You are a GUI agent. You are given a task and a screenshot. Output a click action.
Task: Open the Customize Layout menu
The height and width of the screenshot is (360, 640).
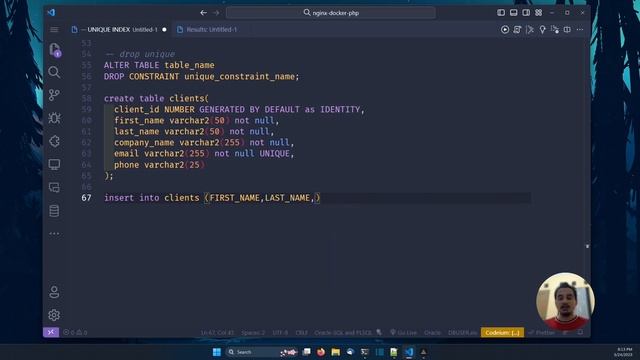[539, 13]
